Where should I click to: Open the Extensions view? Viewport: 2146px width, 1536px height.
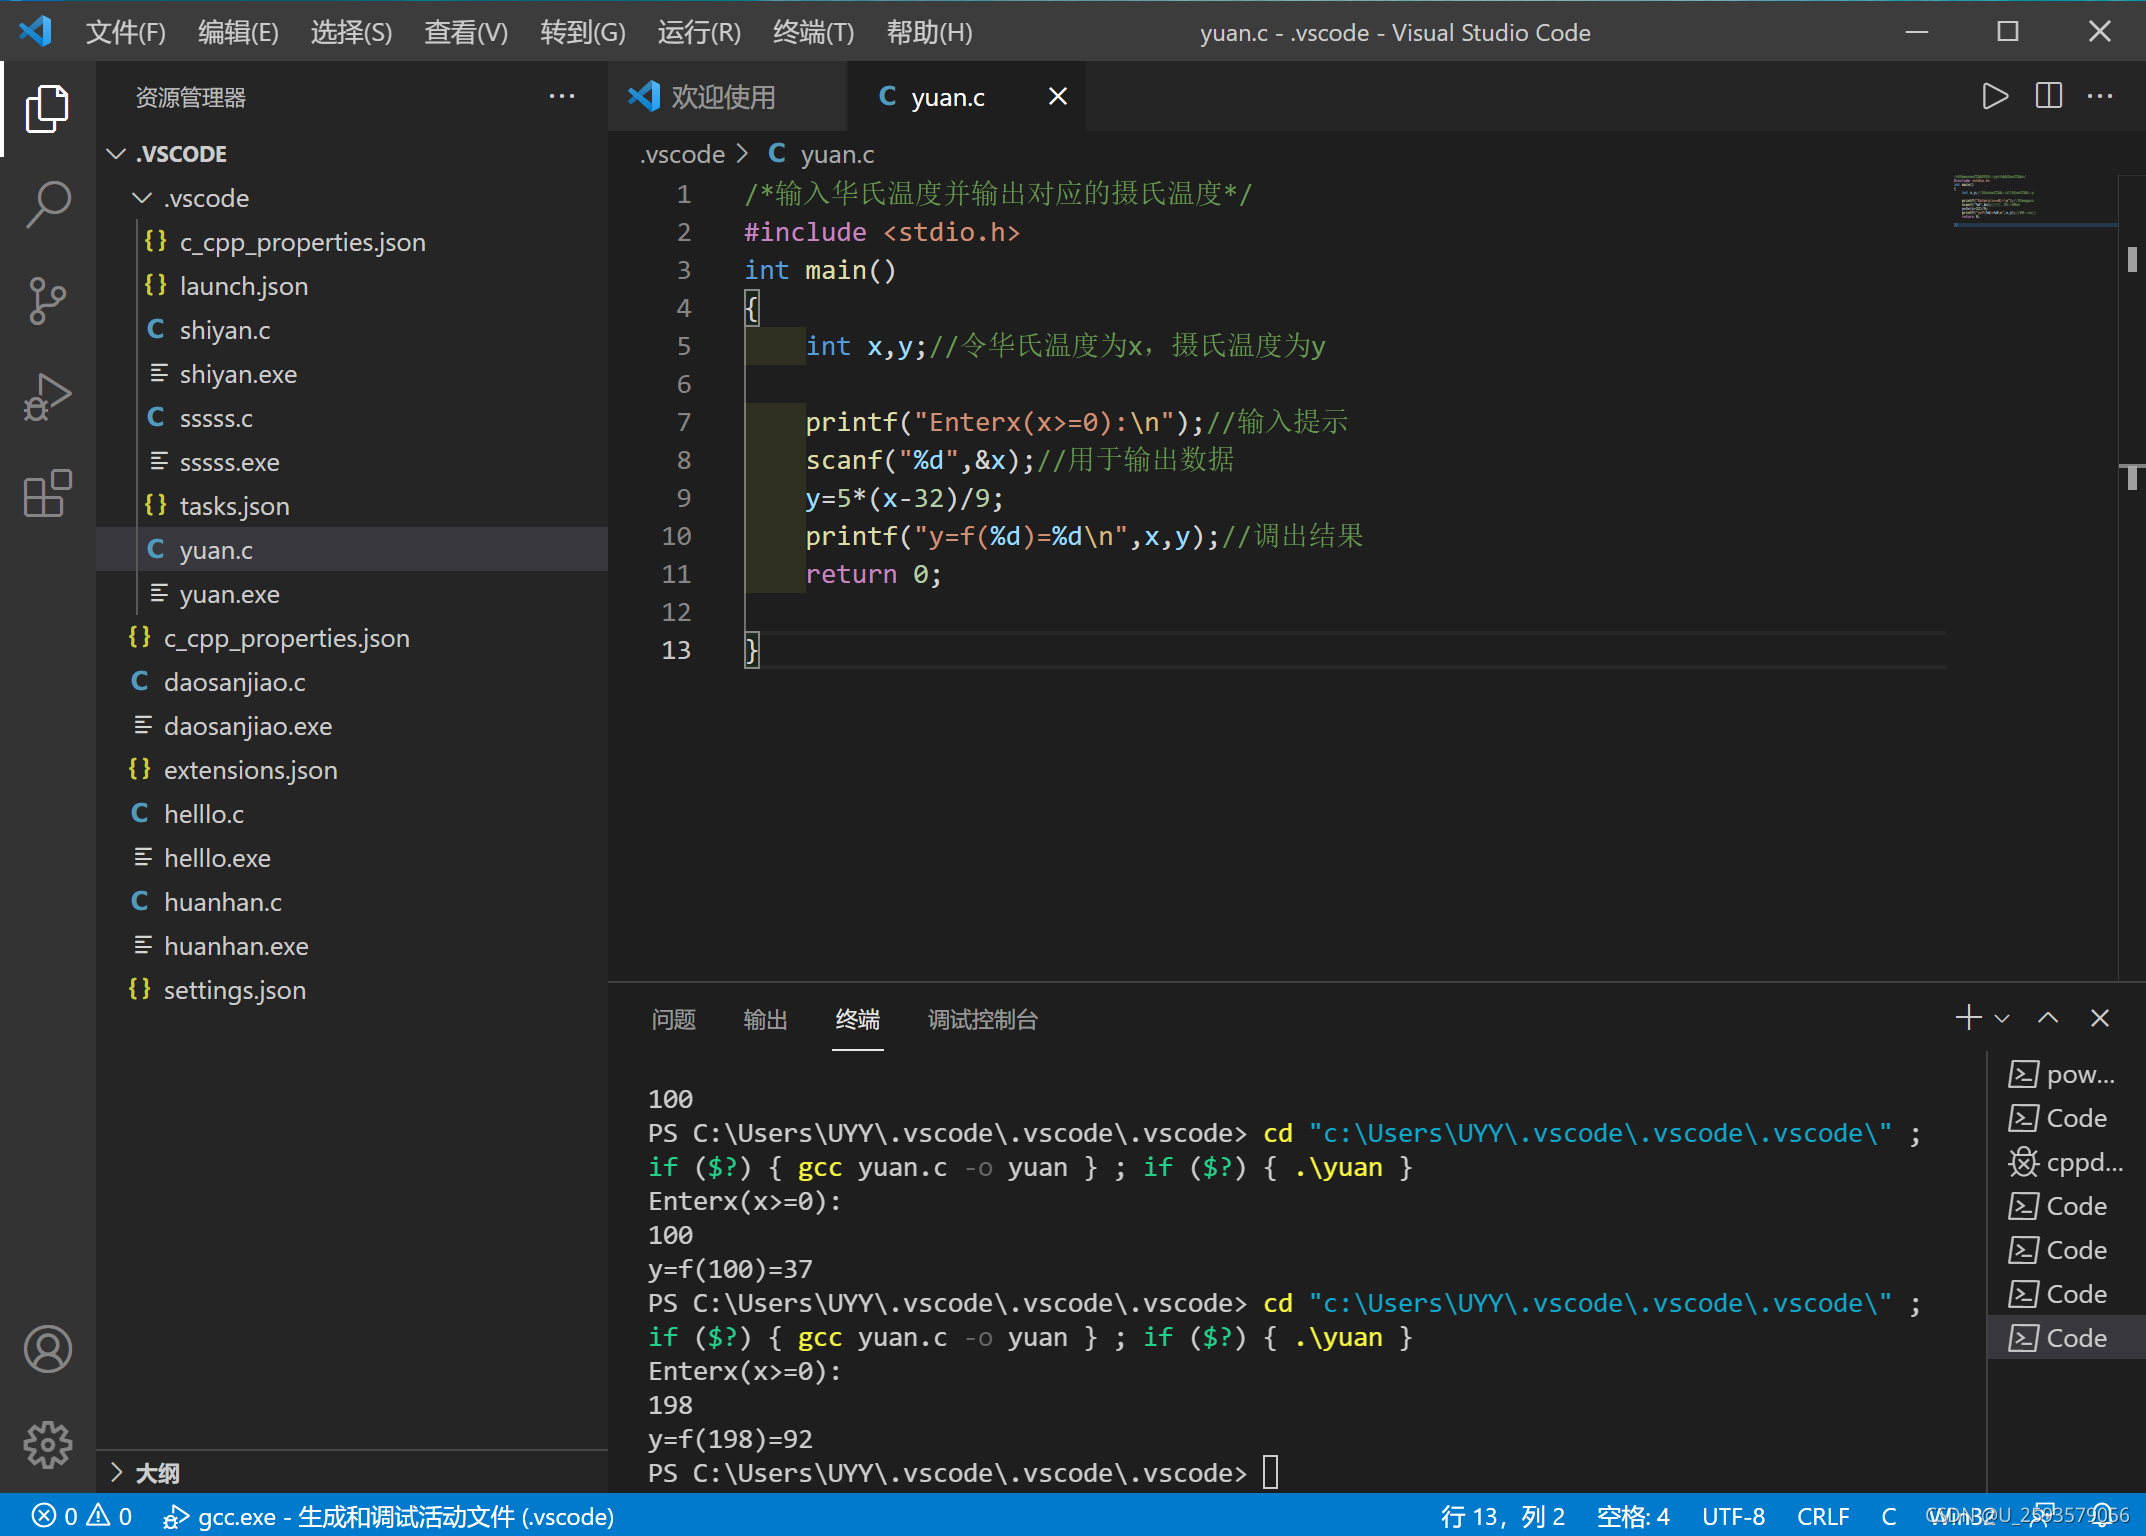47,493
